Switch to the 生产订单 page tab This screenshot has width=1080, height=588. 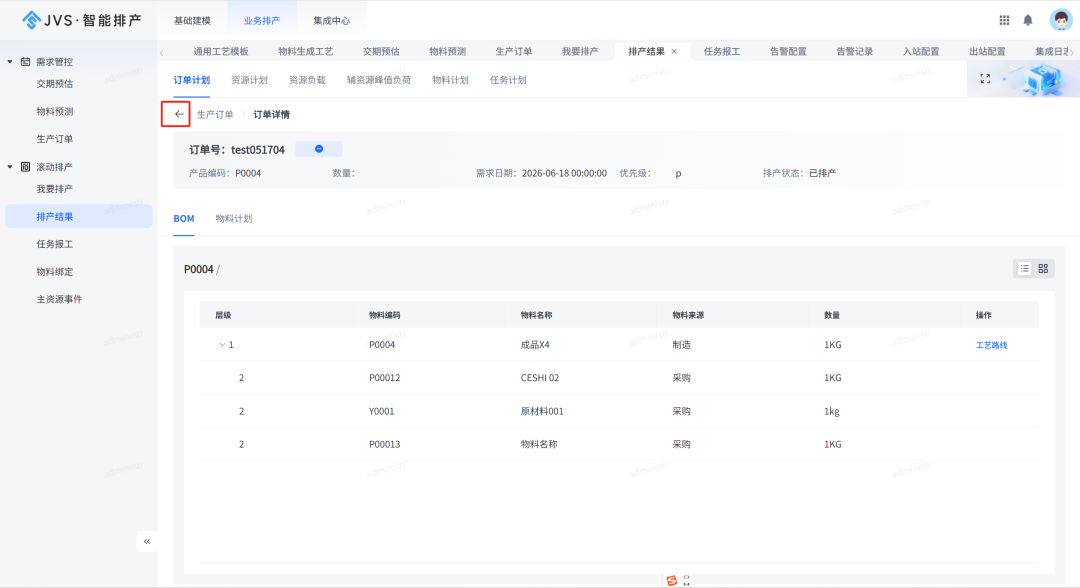(513, 51)
